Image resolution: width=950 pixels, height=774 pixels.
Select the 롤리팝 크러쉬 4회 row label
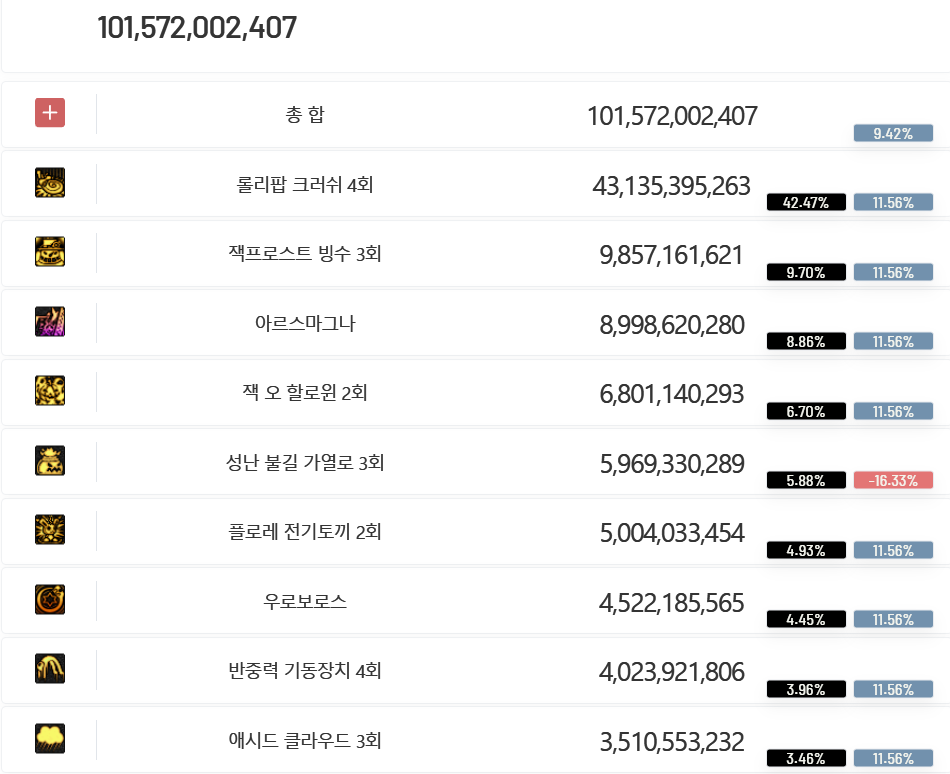(x=305, y=184)
